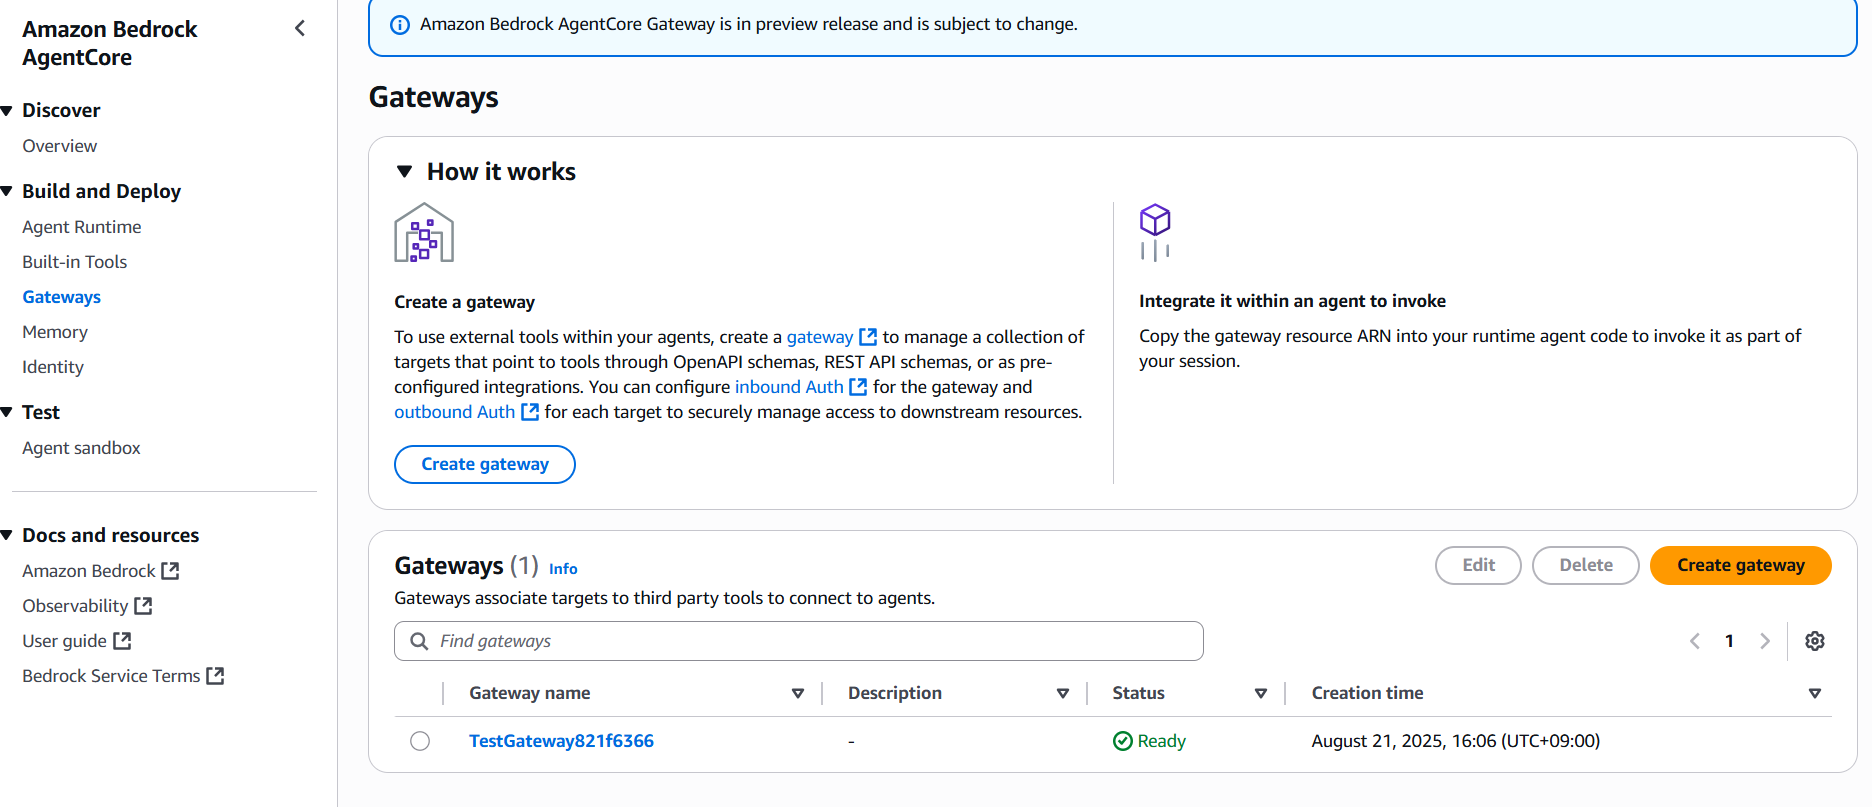
Task: Click the Amazon Bedrock AgentCore title
Action: coord(110,43)
